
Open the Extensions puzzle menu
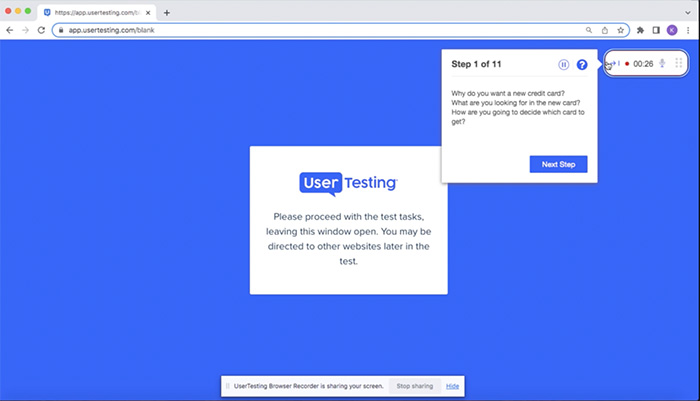point(640,30)
